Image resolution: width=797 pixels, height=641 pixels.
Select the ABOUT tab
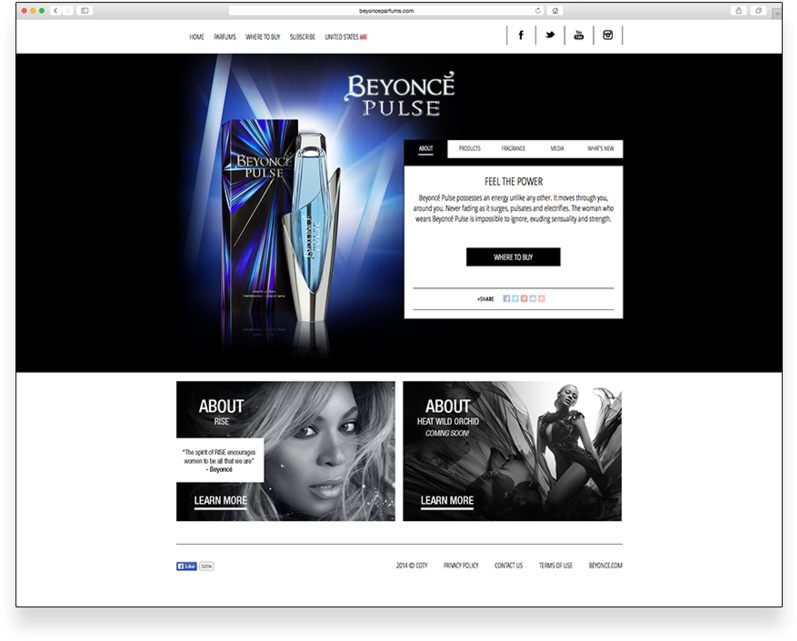[x=425, y=148]
